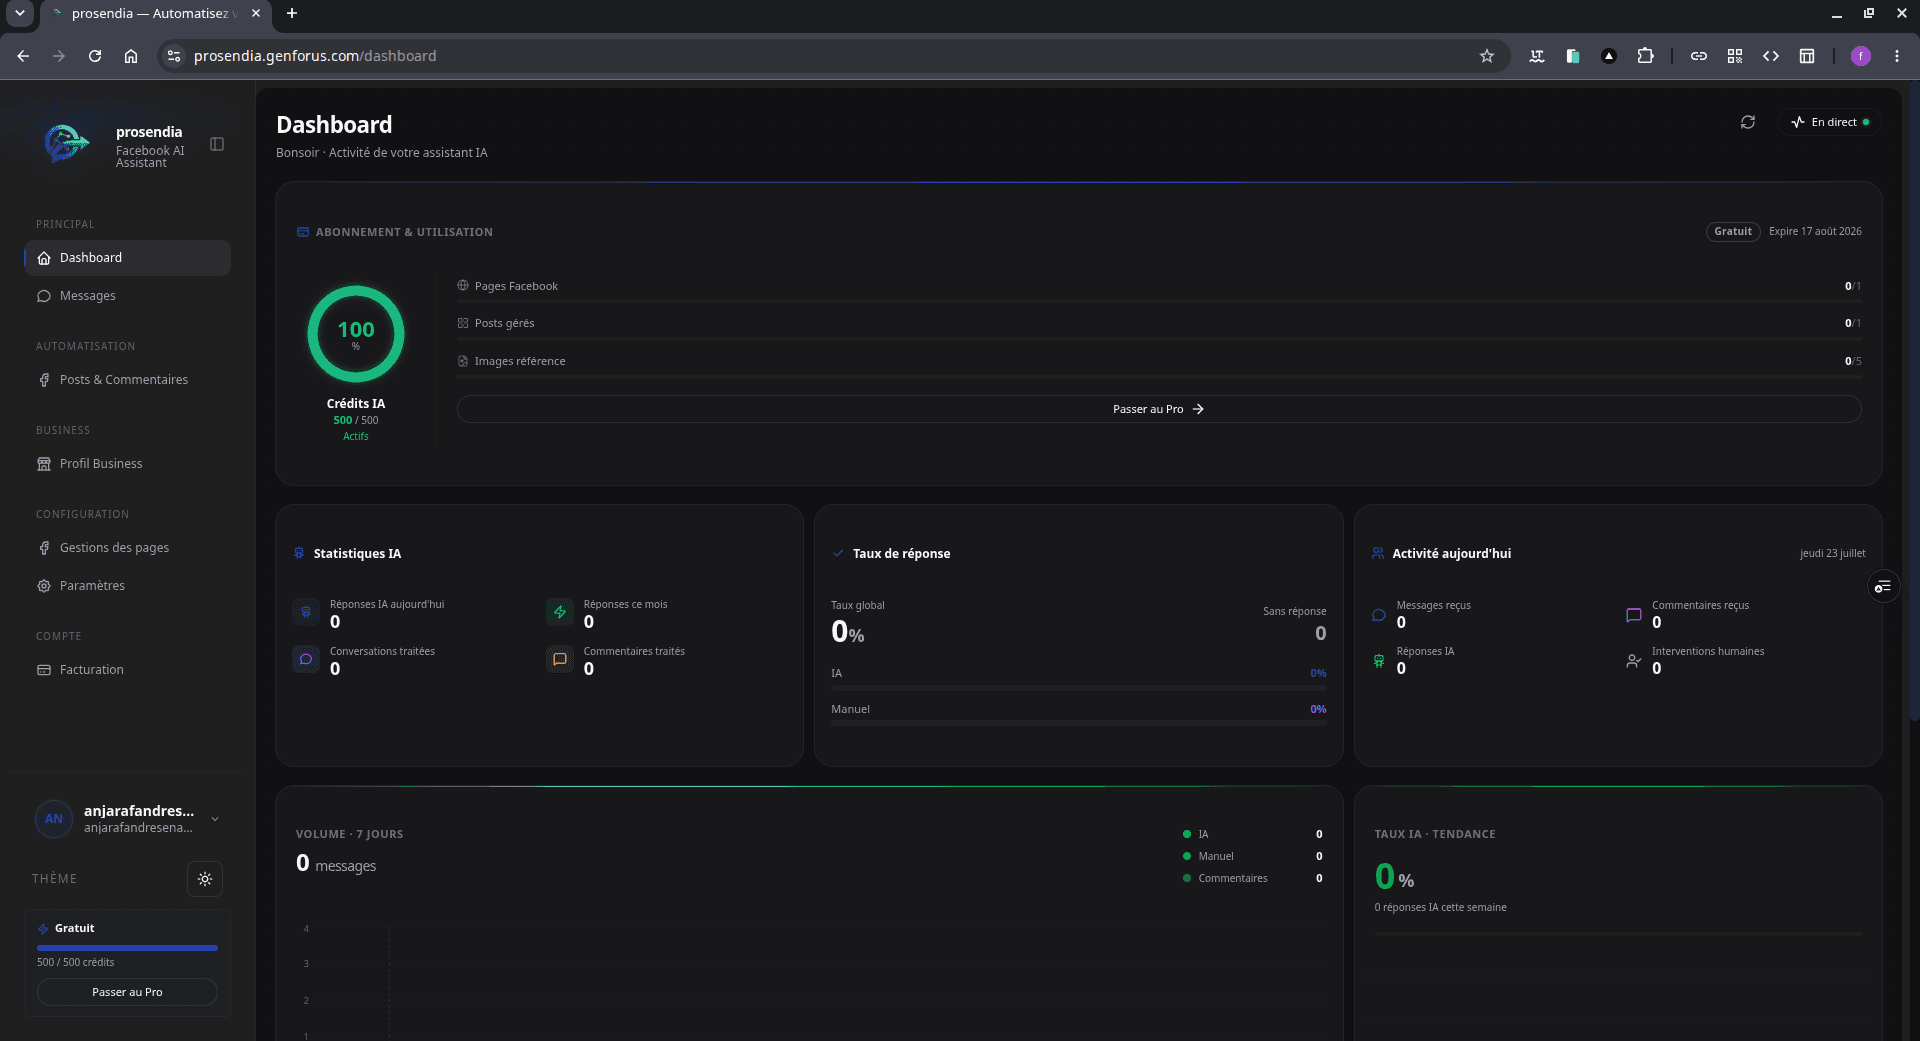Viewport: 1920px width, 1041px height.
Task: Open the tab search dropdown arrow
Action: click(19, 13)
